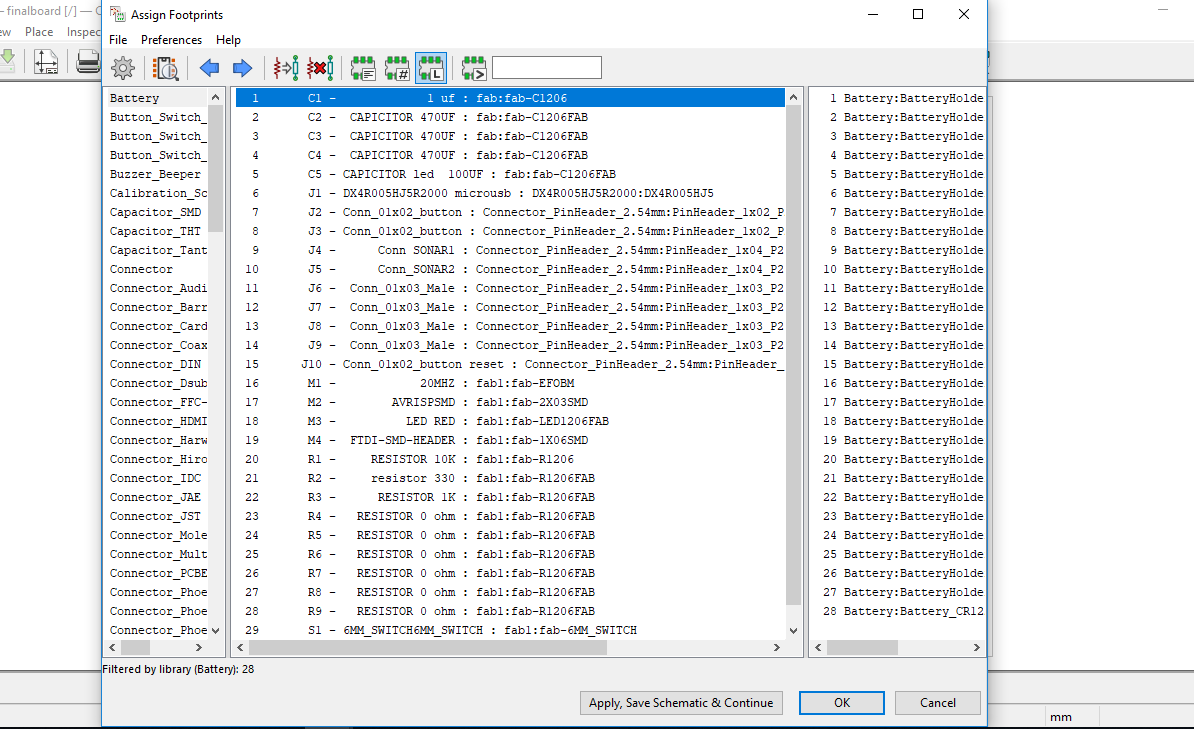This screenshot has width=1194, height=729.
Task: Select component J4 Conn SONAR1 row
Action: click(510, 251)
